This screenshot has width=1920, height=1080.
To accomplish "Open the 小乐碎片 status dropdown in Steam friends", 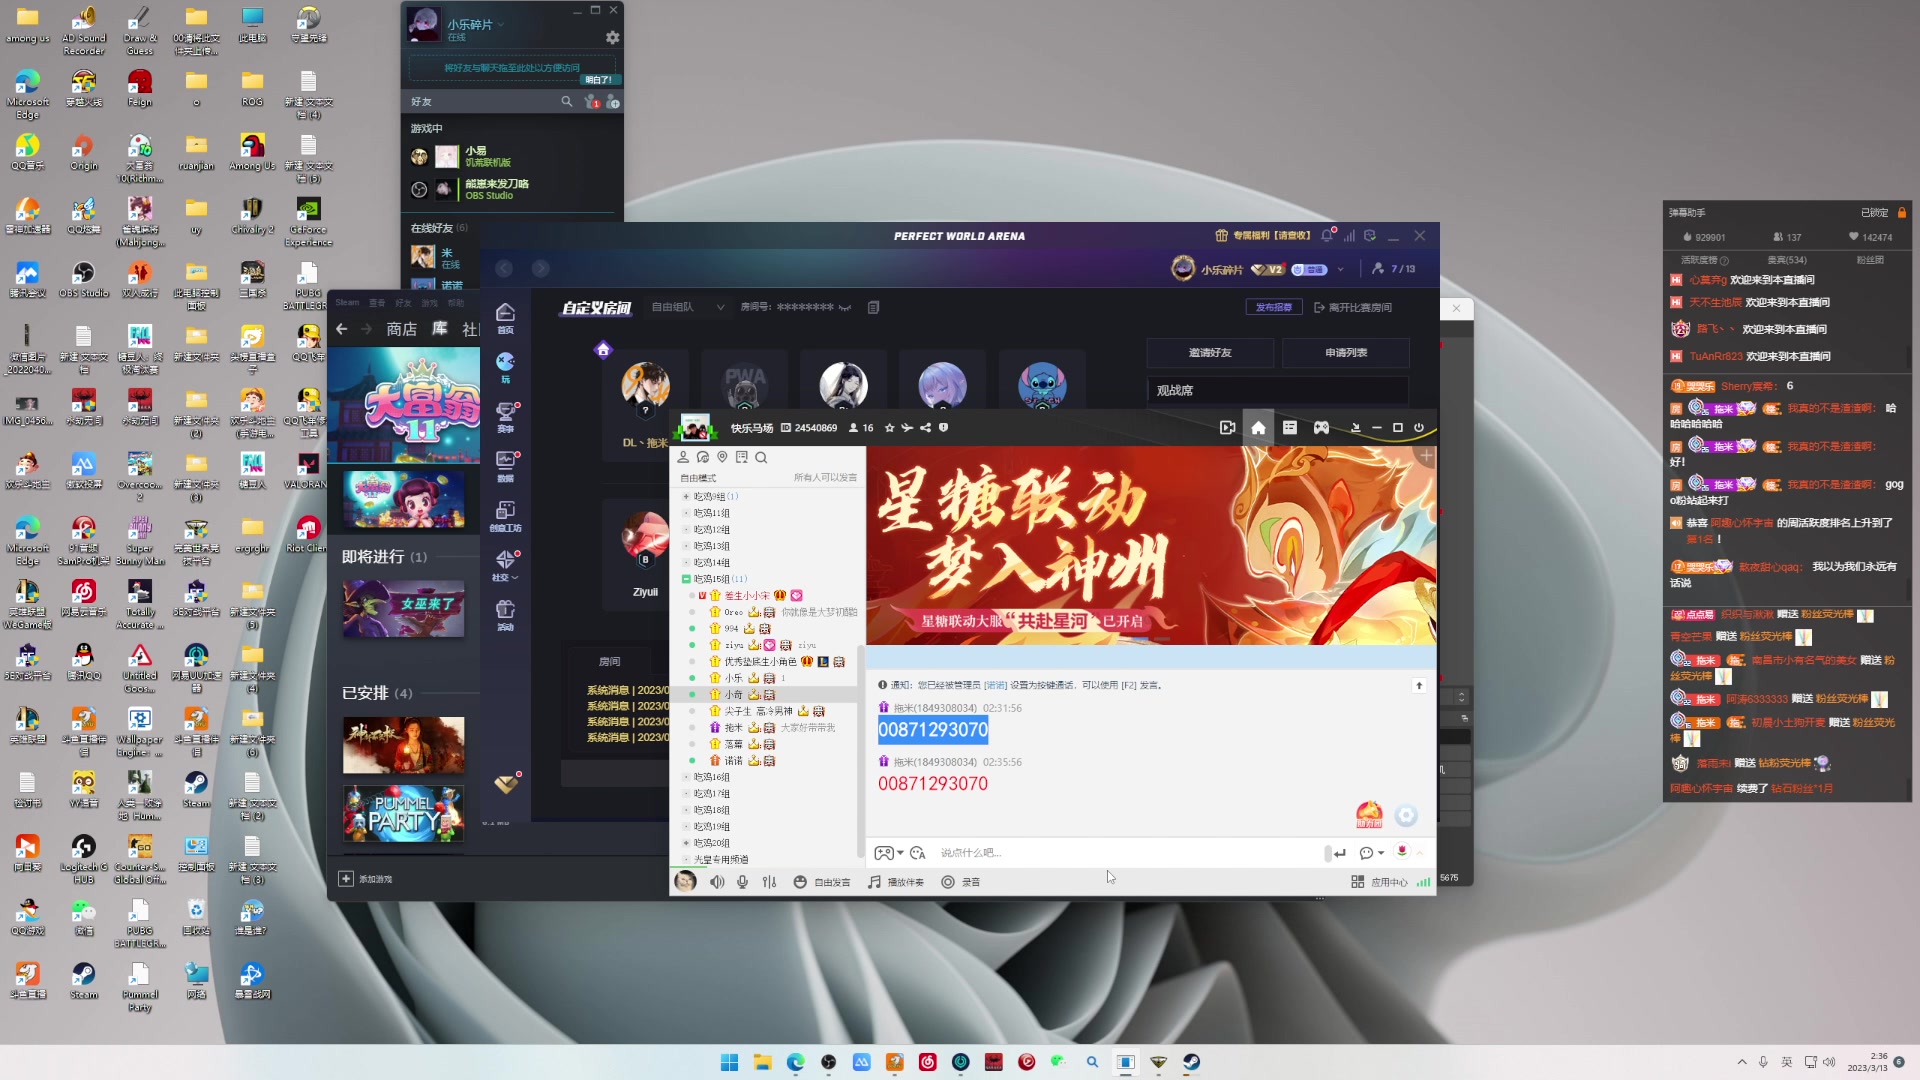I will pyautogui.click(x=502, y=24).
